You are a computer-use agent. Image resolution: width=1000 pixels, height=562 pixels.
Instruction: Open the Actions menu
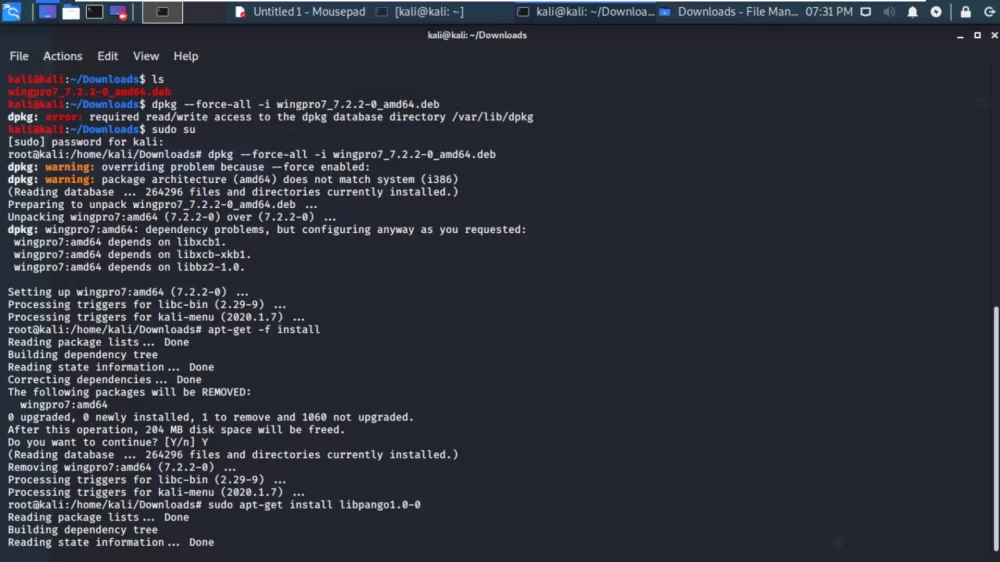coord(62,56)
